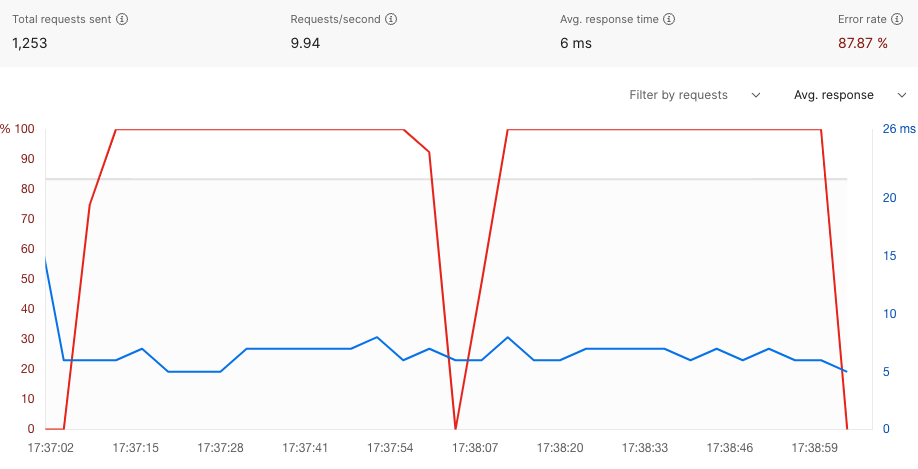The height and width of the screenshot is (469, 918).
Task: Click the 26 ms right axis label
Action: 899,129
